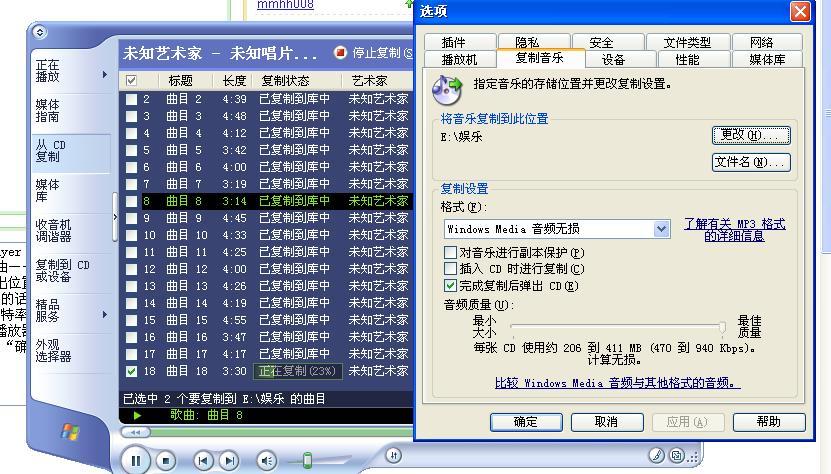Sort tracks by the Length column header
This screenshot has height=474, width=831.
pyautogui.click(x=234, y=81)
